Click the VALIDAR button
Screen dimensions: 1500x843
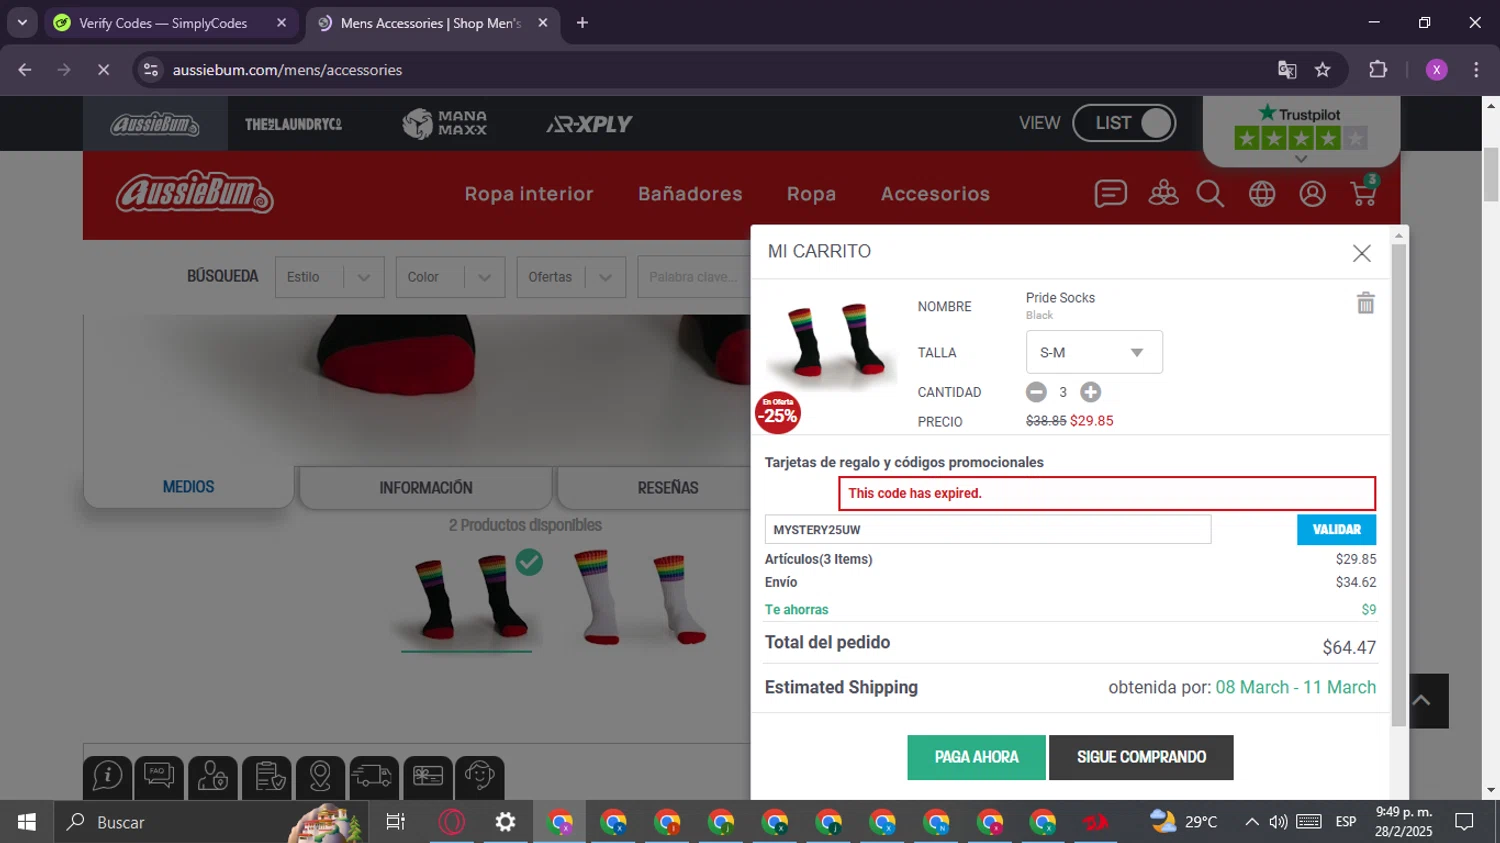[1336, 530]
